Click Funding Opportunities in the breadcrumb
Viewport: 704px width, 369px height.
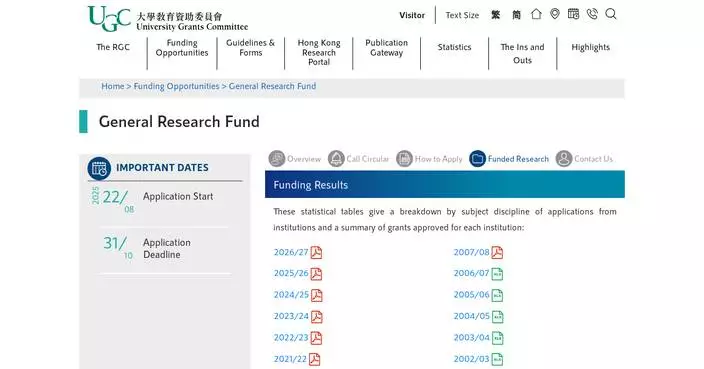(x=176, y=86)
